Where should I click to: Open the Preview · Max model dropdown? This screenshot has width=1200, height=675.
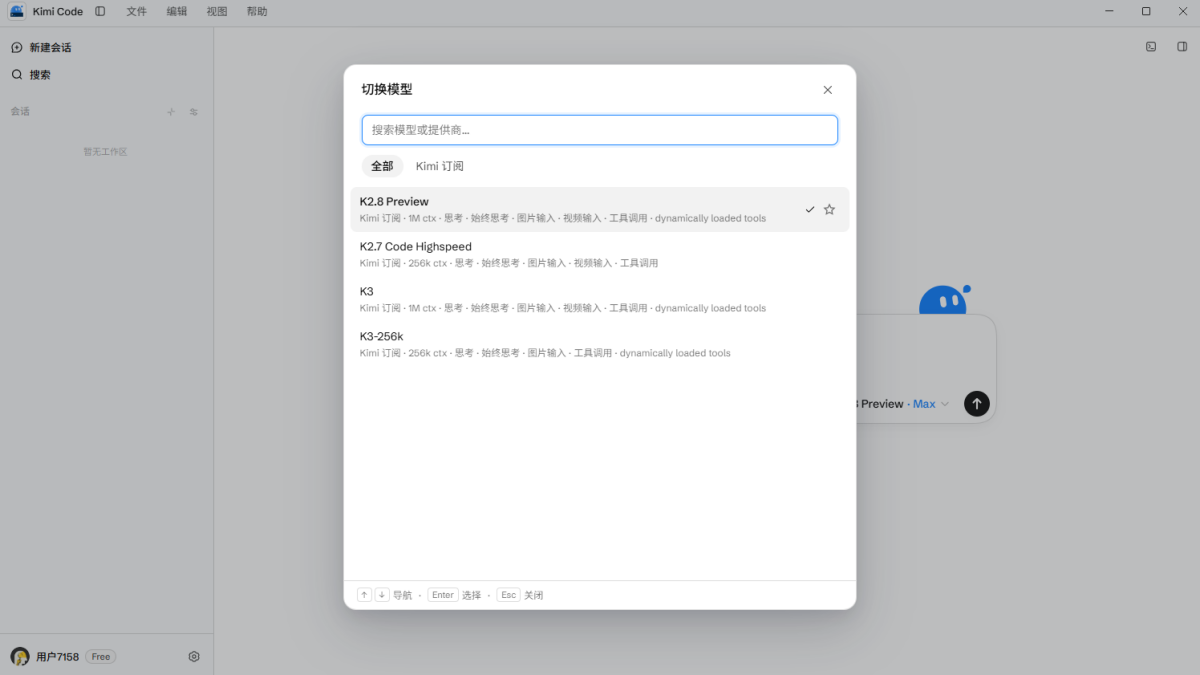point(903,404)
